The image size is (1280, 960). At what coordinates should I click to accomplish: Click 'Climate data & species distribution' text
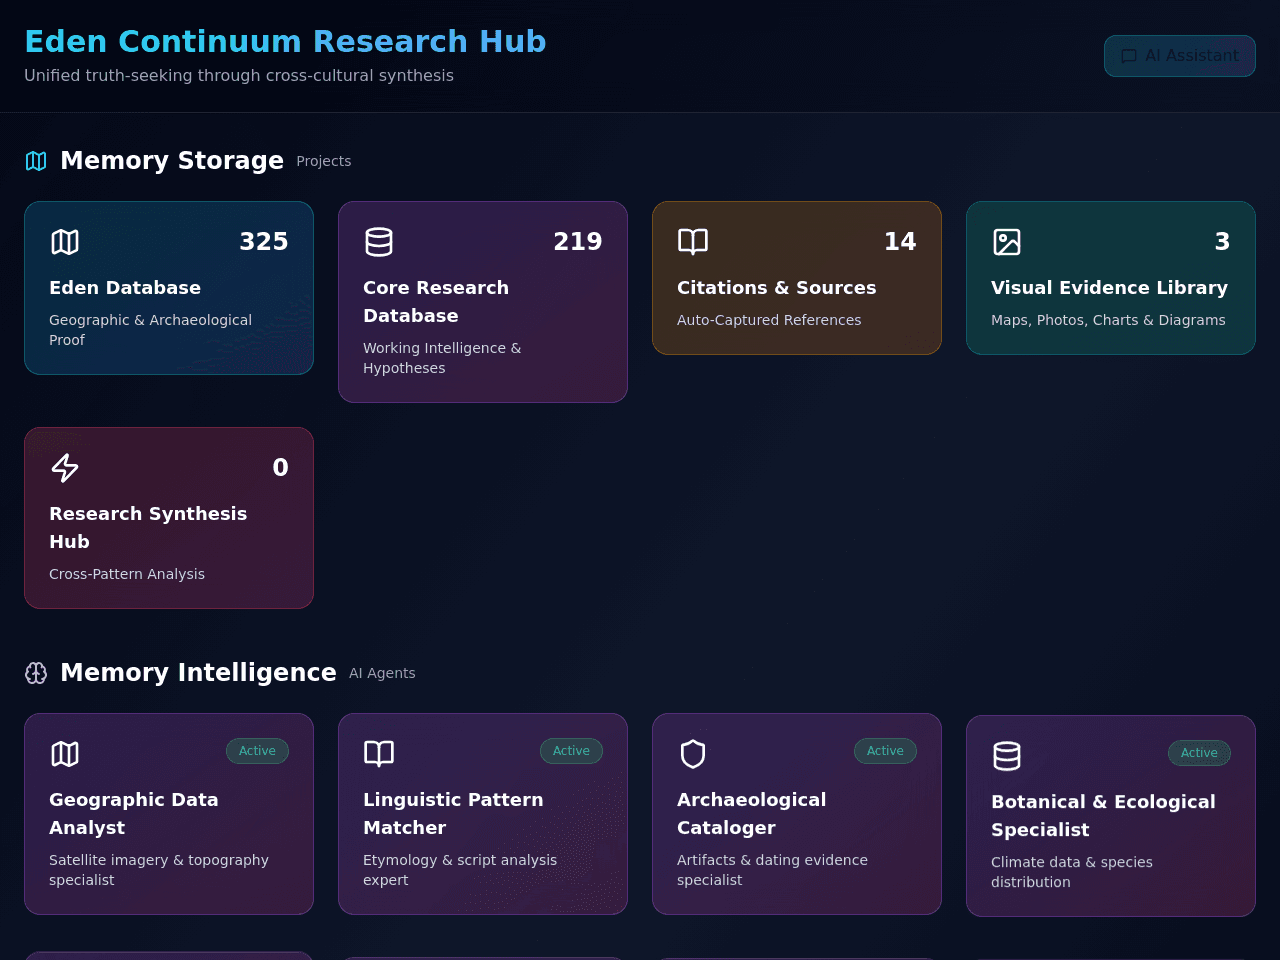(1072, 872)
